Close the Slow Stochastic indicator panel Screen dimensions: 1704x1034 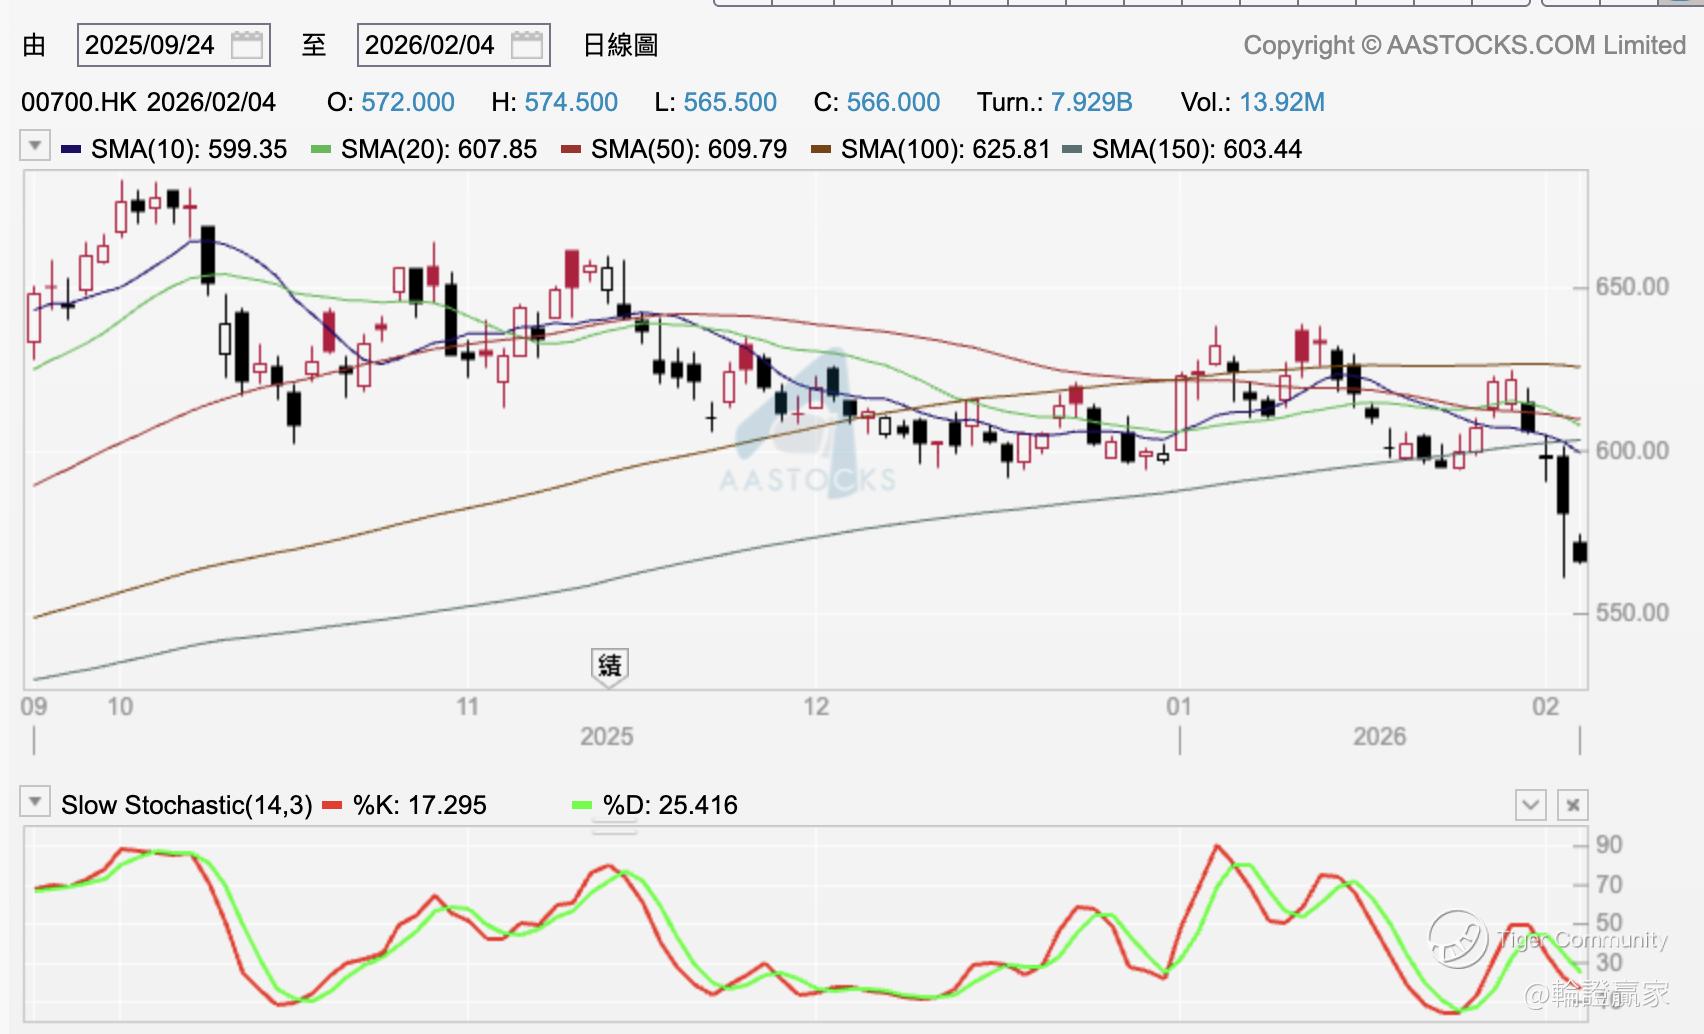pyautogui.click(x=1573, y=805)
